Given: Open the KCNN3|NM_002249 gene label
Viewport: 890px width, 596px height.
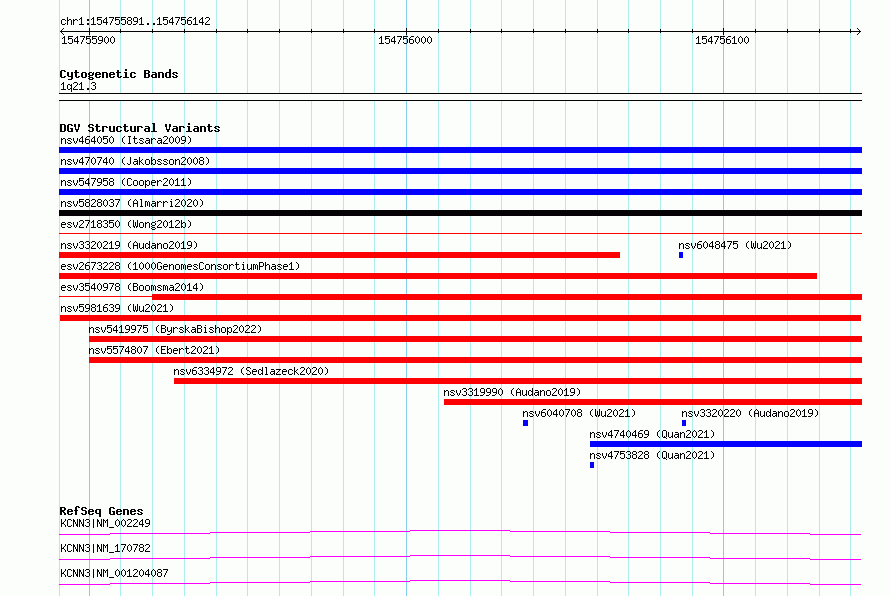Looking at the screenshot, I should (105, 523).
